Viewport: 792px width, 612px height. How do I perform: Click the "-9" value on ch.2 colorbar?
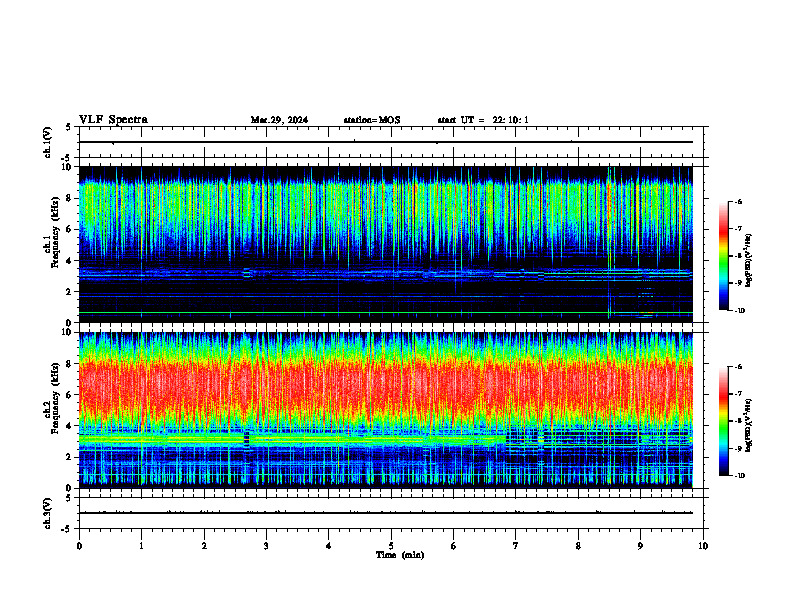738,448
